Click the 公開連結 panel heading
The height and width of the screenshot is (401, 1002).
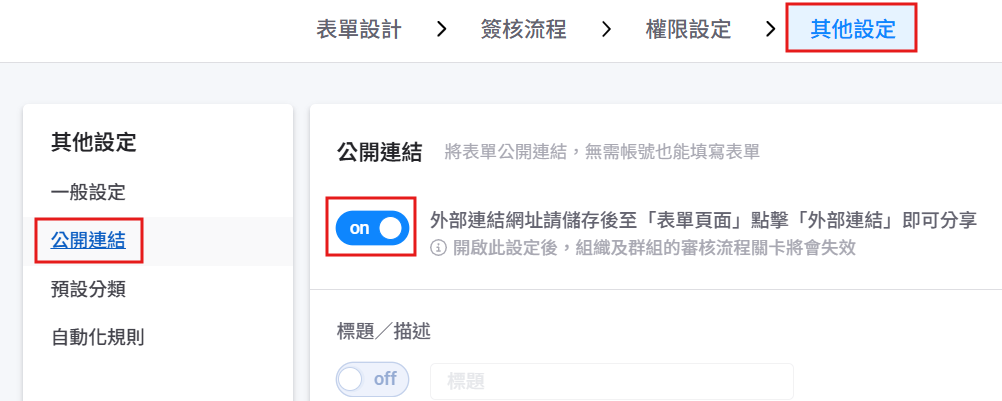(379, 152)
